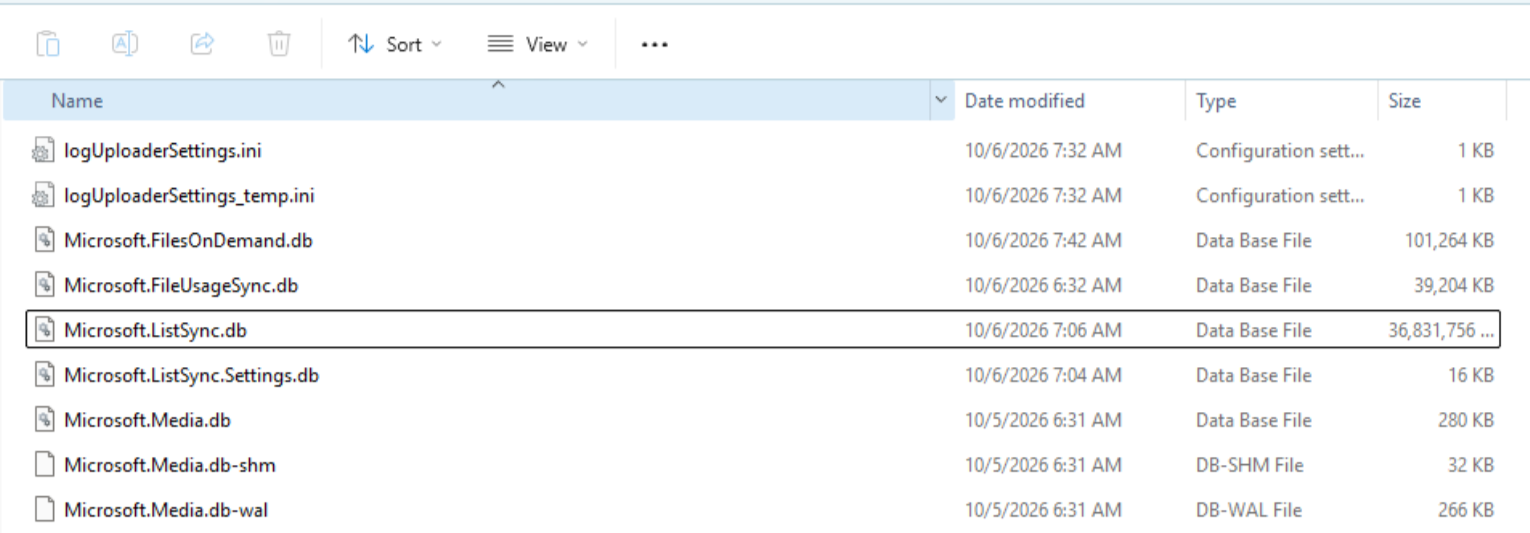The image size is (1530, 533).
Task: Click the 266 KB size value
Action: point(1467,510)
